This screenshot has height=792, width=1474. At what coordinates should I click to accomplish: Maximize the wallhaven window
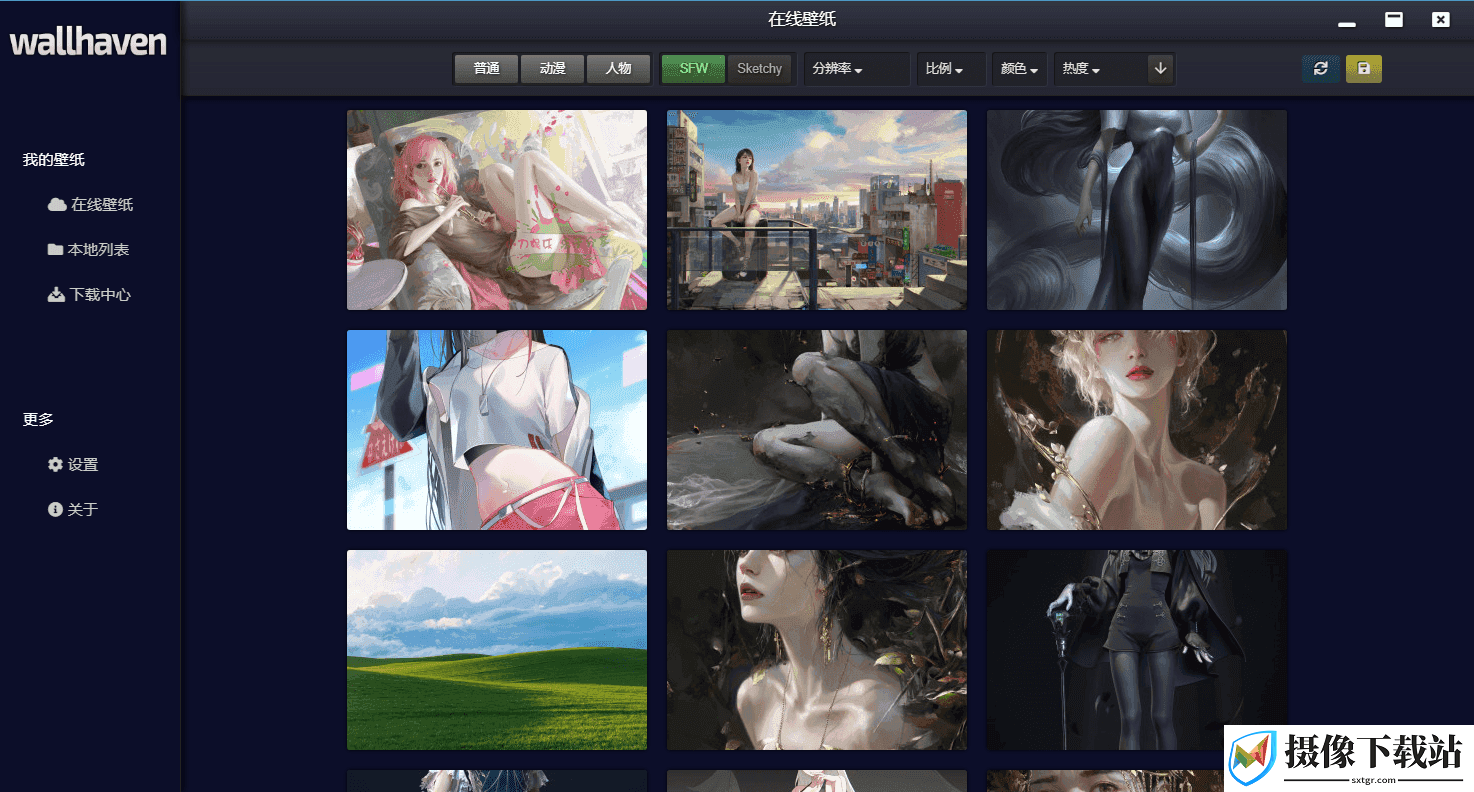click(1394, 19)
